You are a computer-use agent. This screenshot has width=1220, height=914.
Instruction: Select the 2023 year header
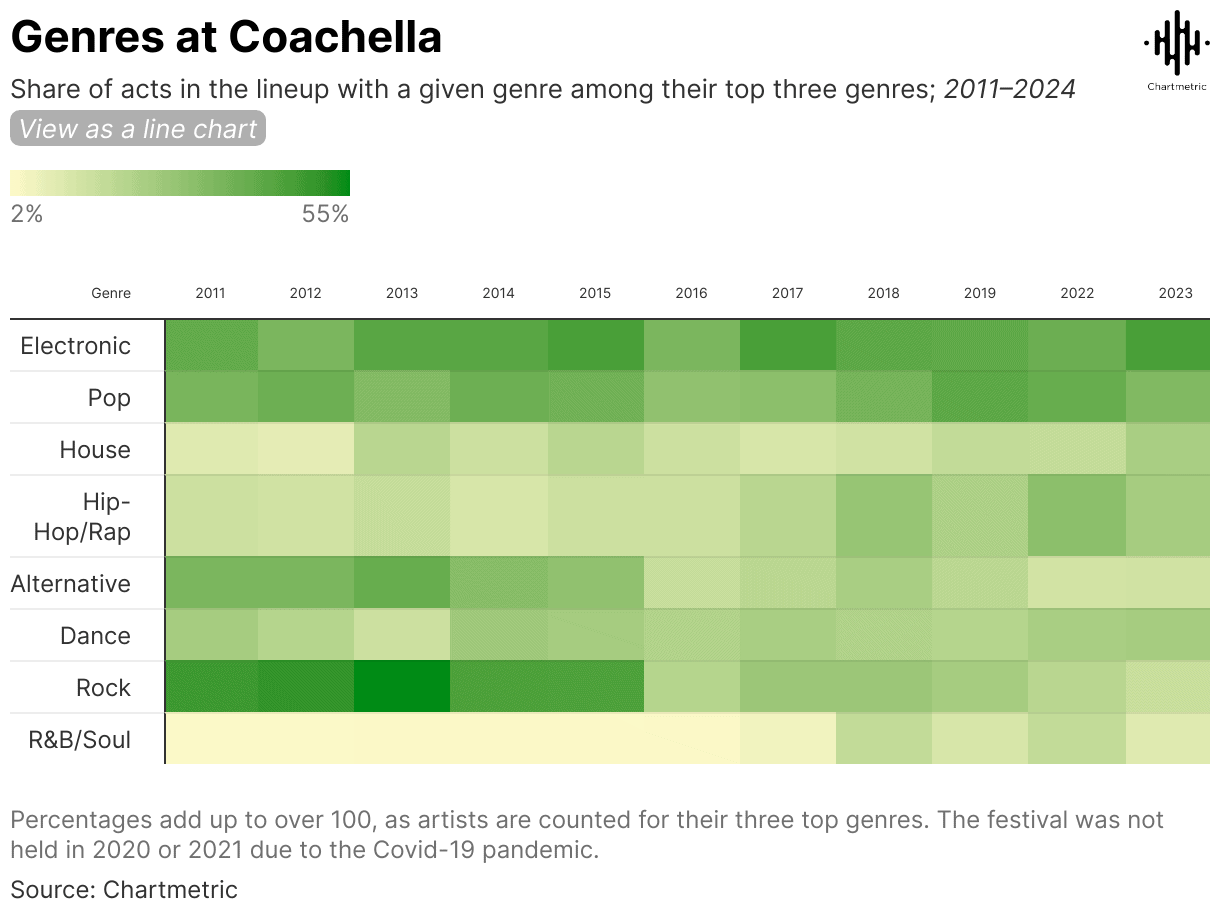1175,293
